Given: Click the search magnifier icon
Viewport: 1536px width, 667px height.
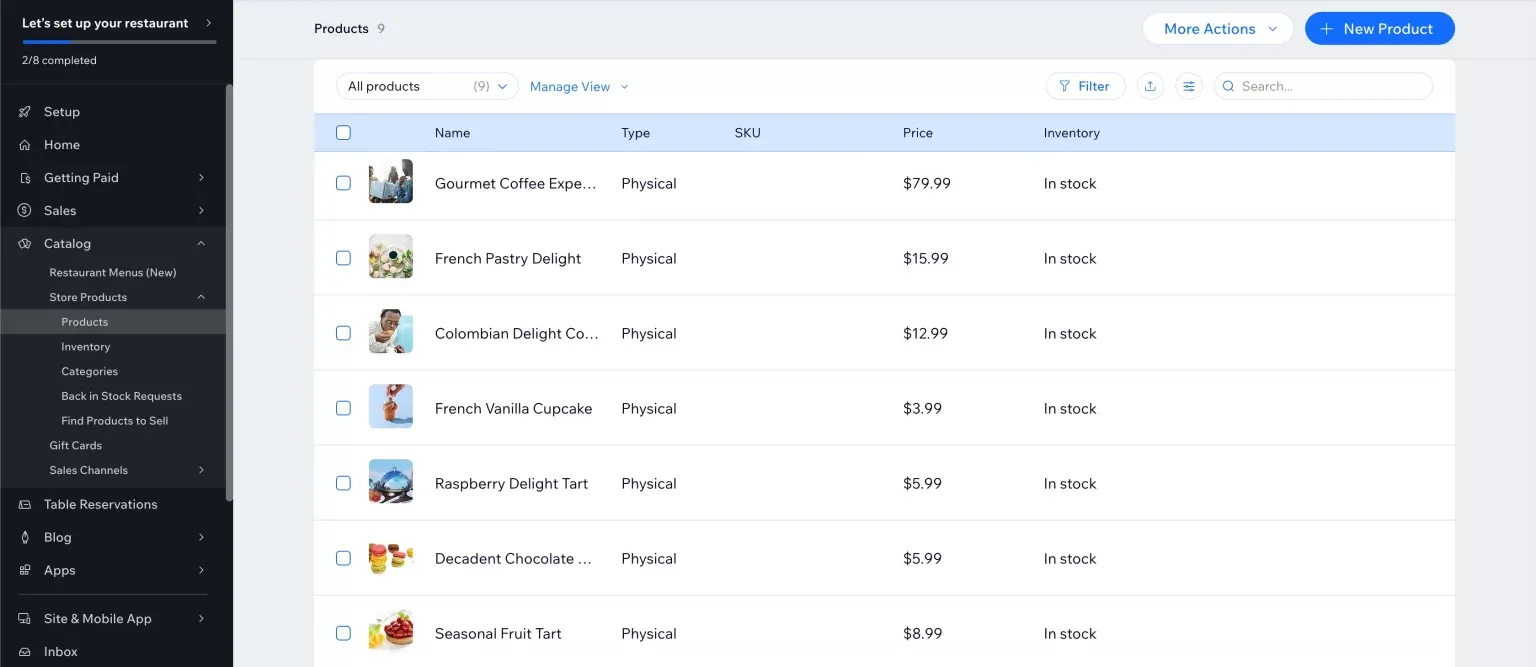Looking at the screenshot, I should click(x=1228, y=86).
